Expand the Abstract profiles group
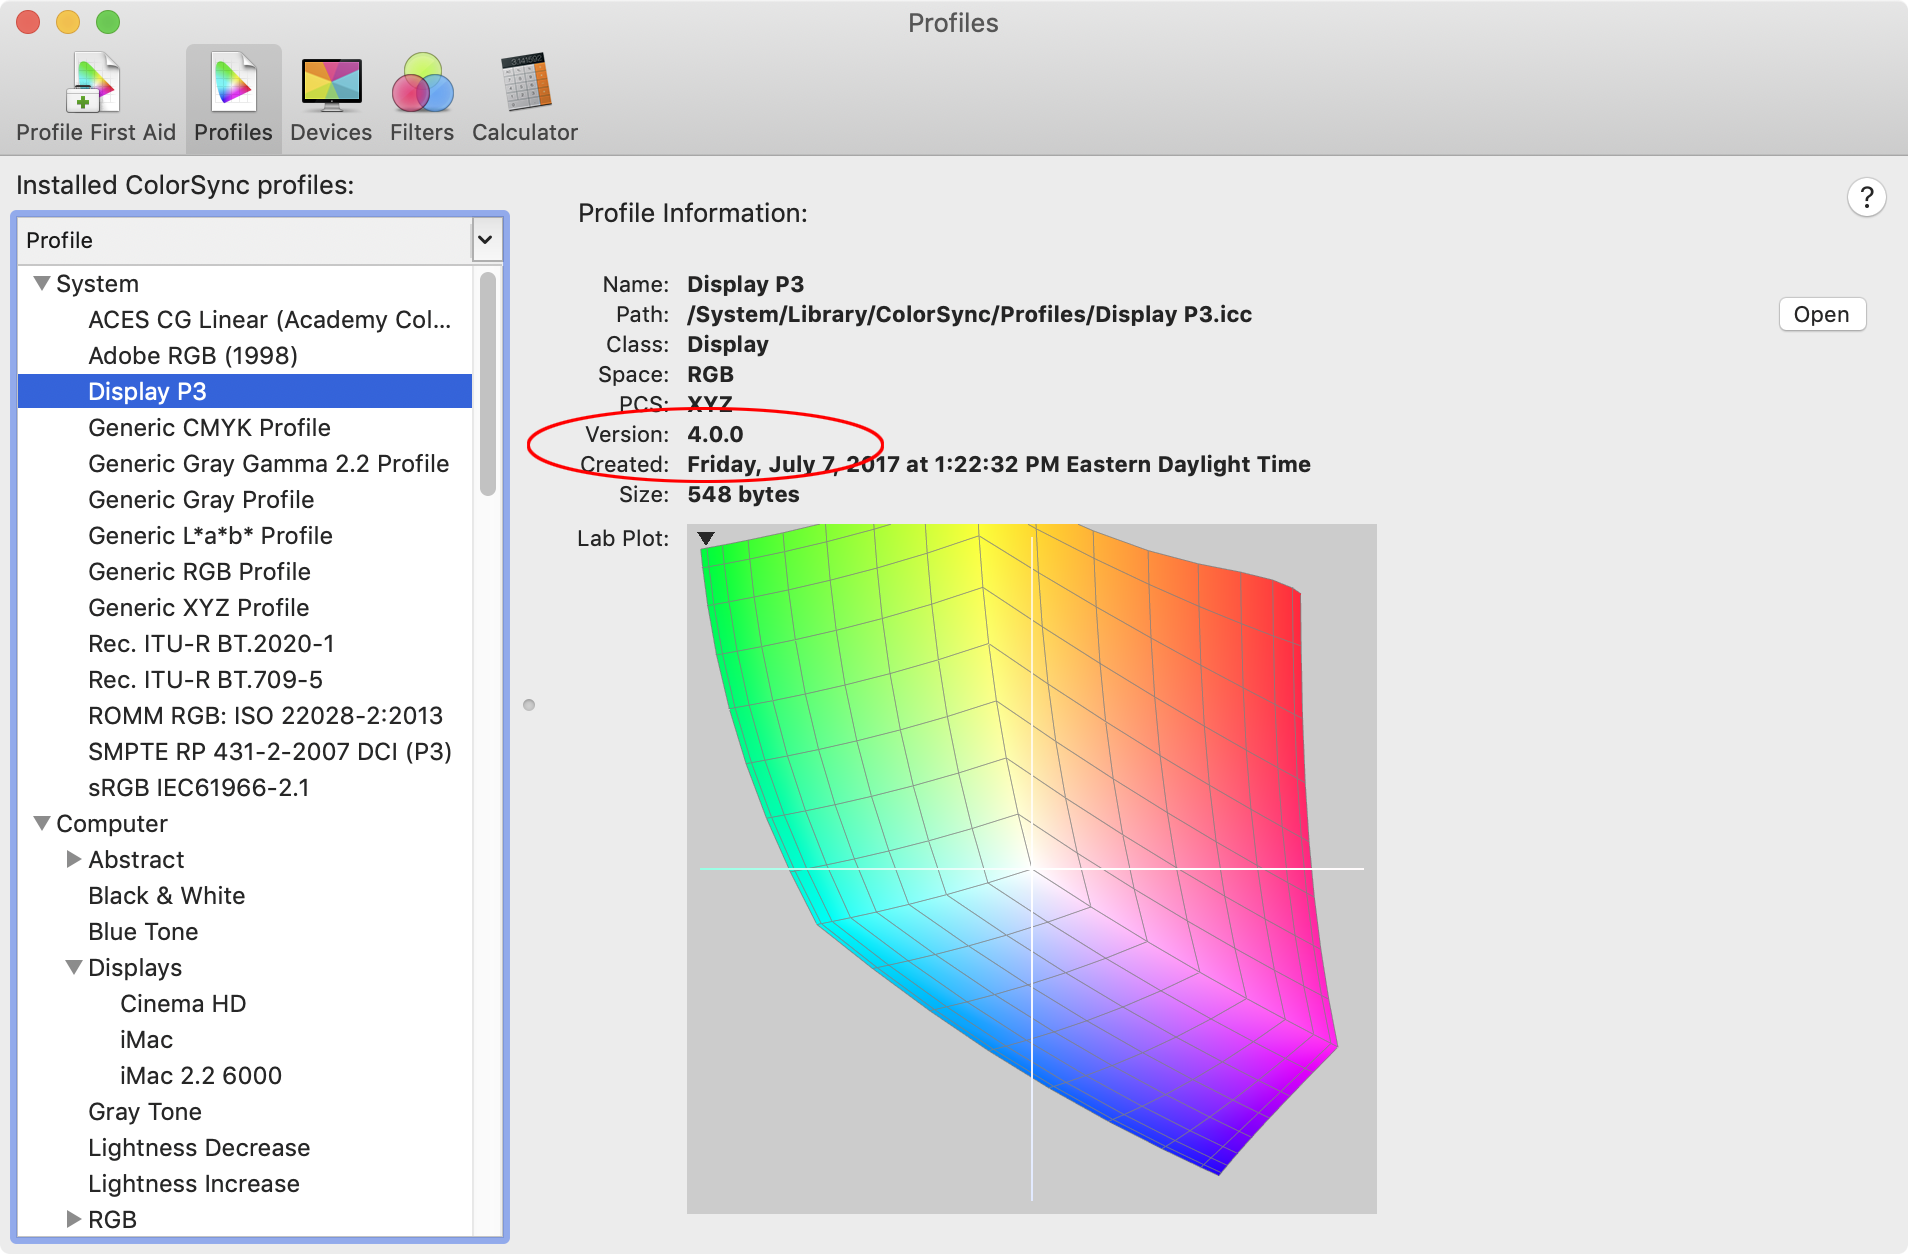The height and width of the screenshot is (1254, 1908). [74, 859]
